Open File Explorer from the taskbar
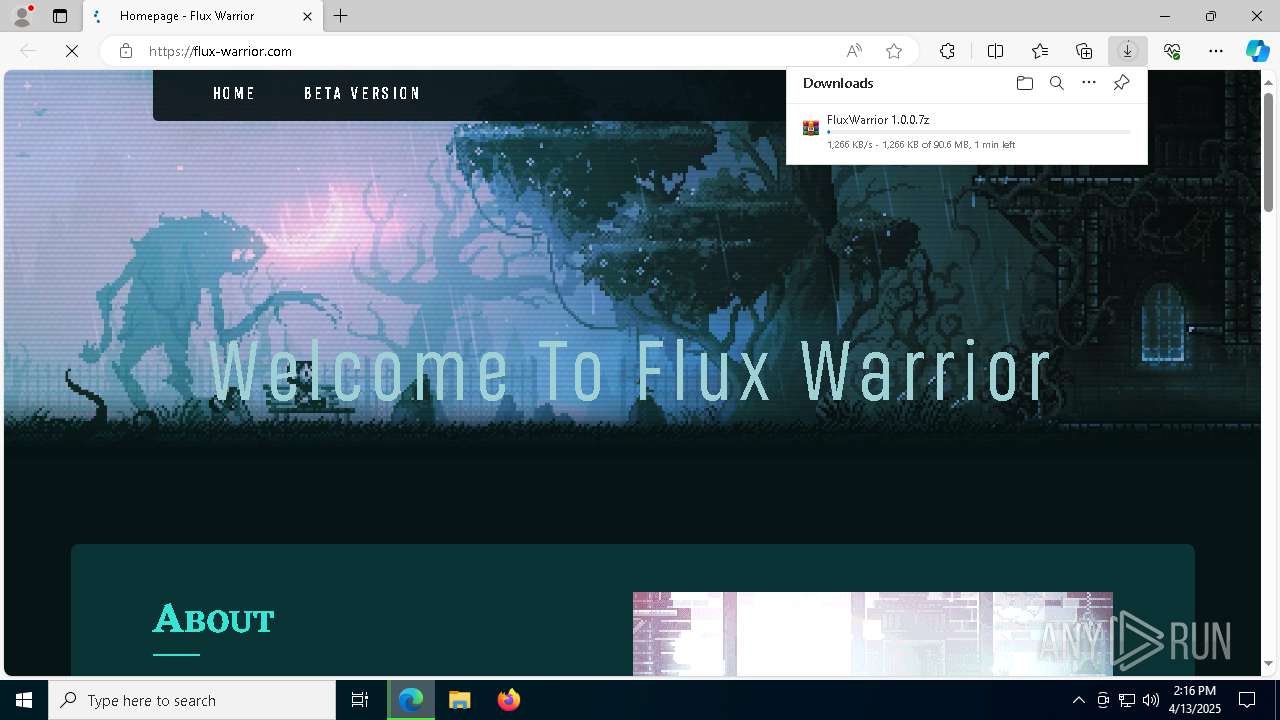The image size is (1280, 720). pos(460,700)
